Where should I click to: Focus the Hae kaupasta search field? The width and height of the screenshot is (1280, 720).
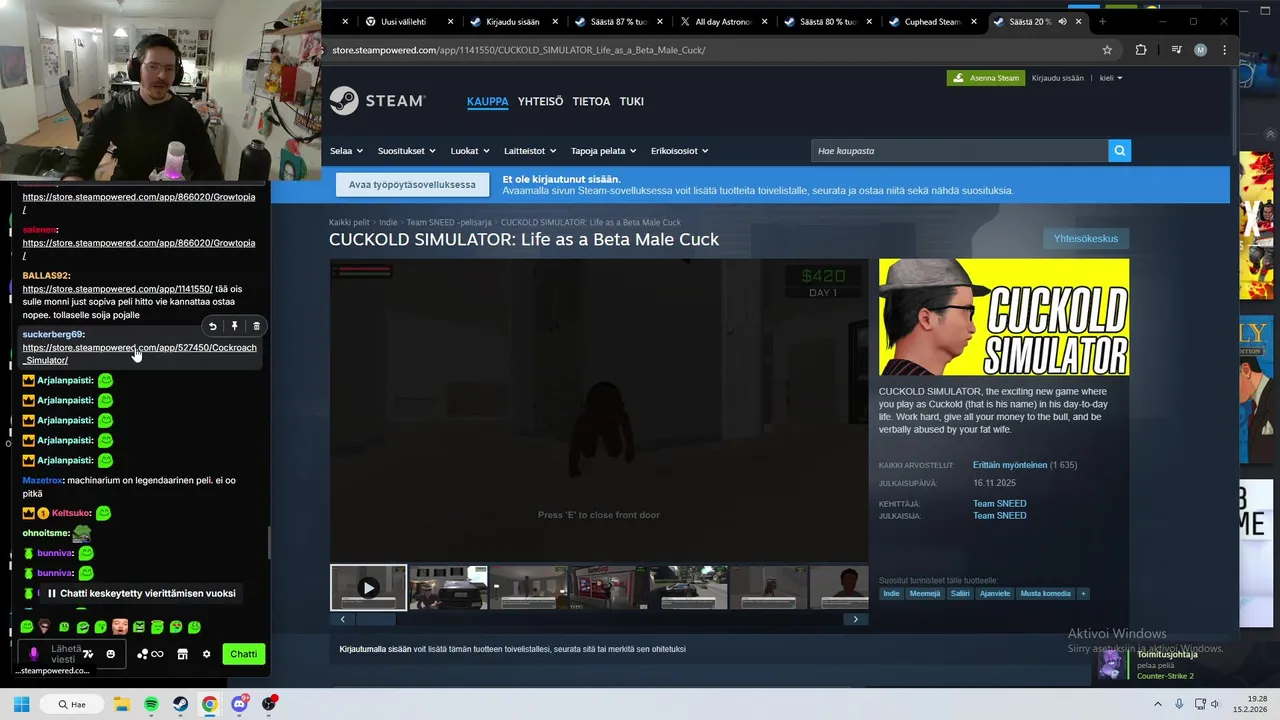(959, 151)
